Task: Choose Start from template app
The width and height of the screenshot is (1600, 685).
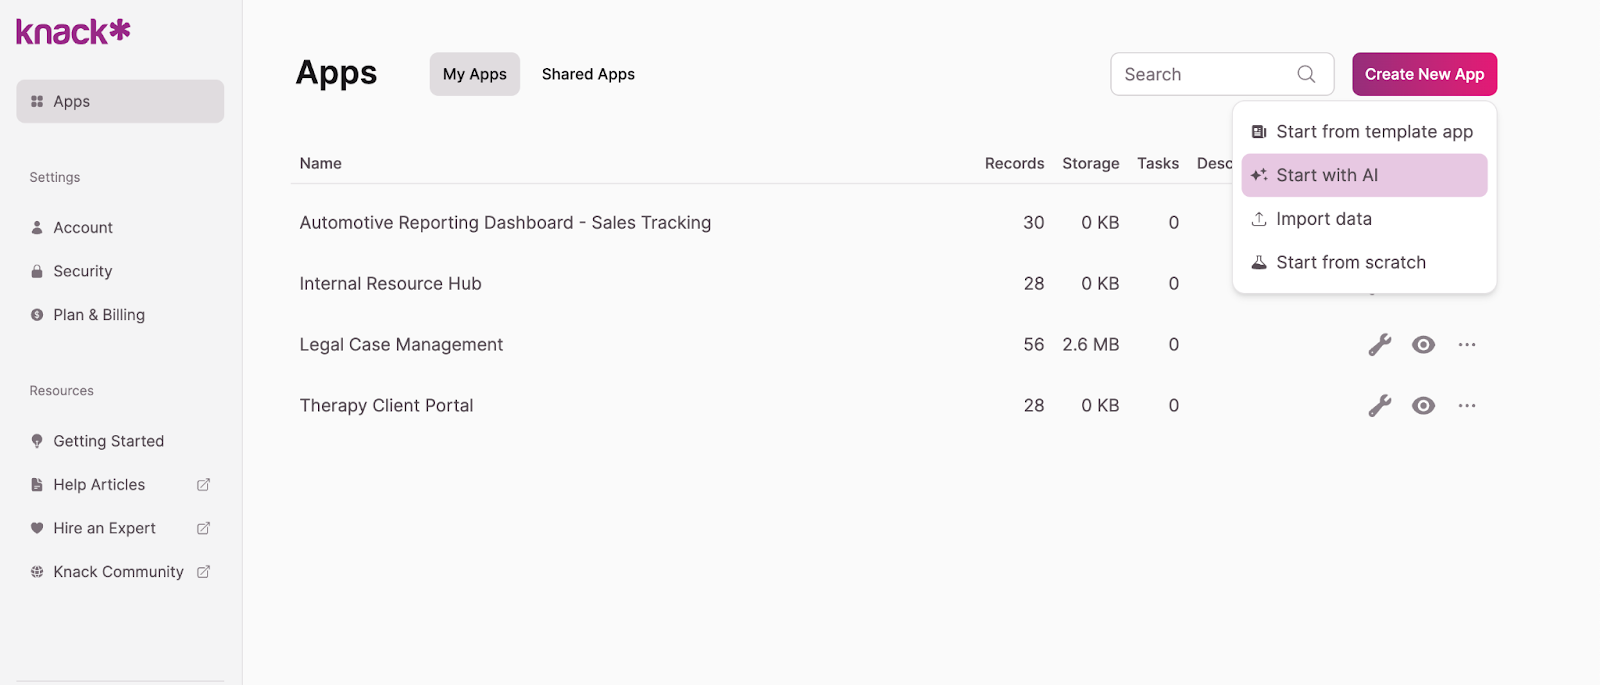Action: [1364, 132]
